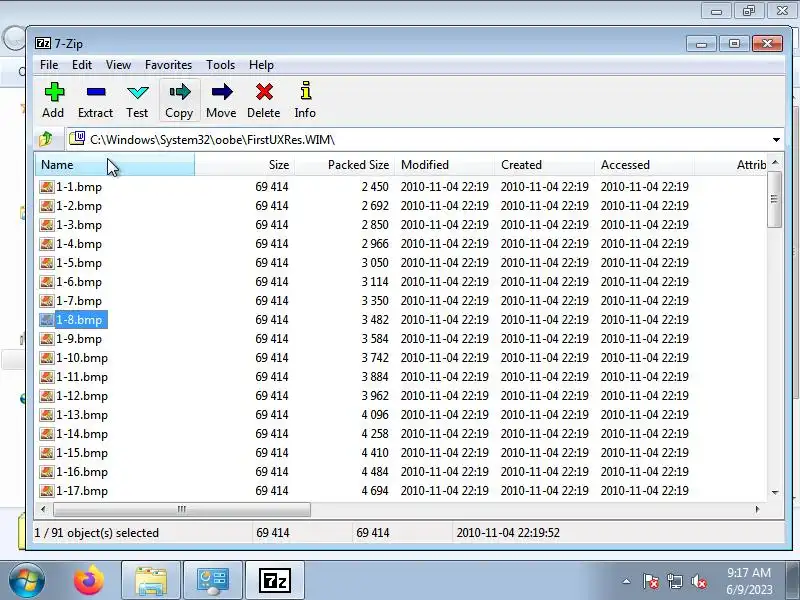
Task: Click the network tray icon
Action: click(x=675, y=581)
